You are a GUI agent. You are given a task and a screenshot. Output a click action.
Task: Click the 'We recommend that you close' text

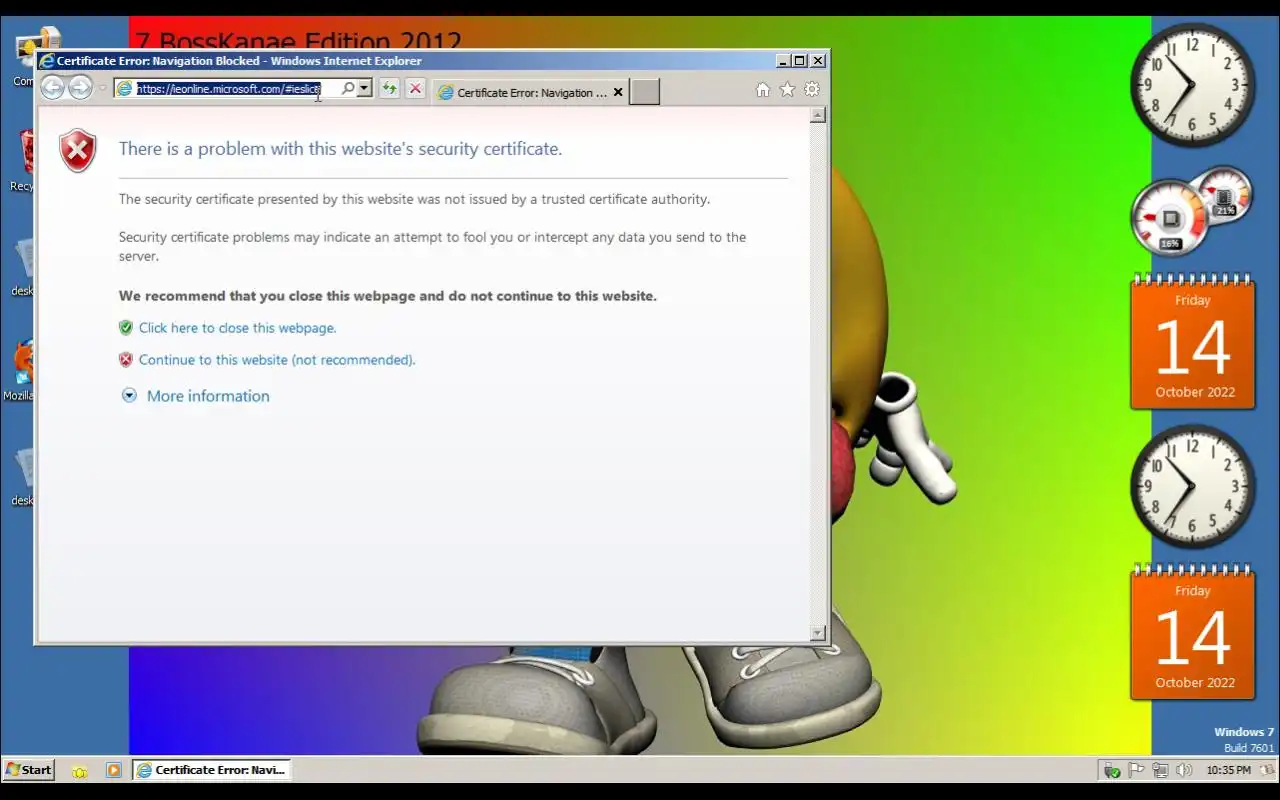tap(388, 296)
